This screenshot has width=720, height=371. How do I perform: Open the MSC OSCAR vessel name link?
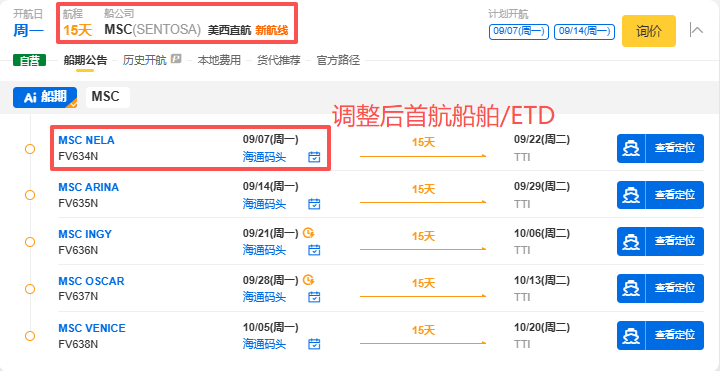point(91,281)
